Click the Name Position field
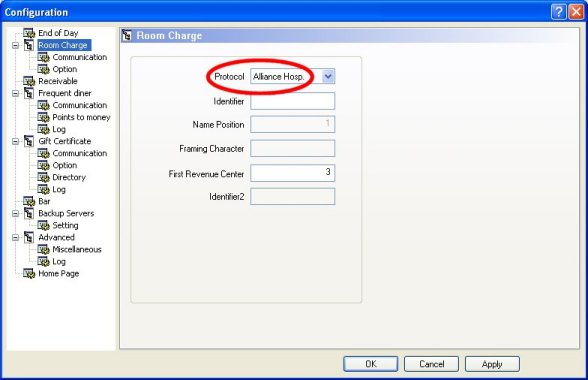 click(292, 125)
